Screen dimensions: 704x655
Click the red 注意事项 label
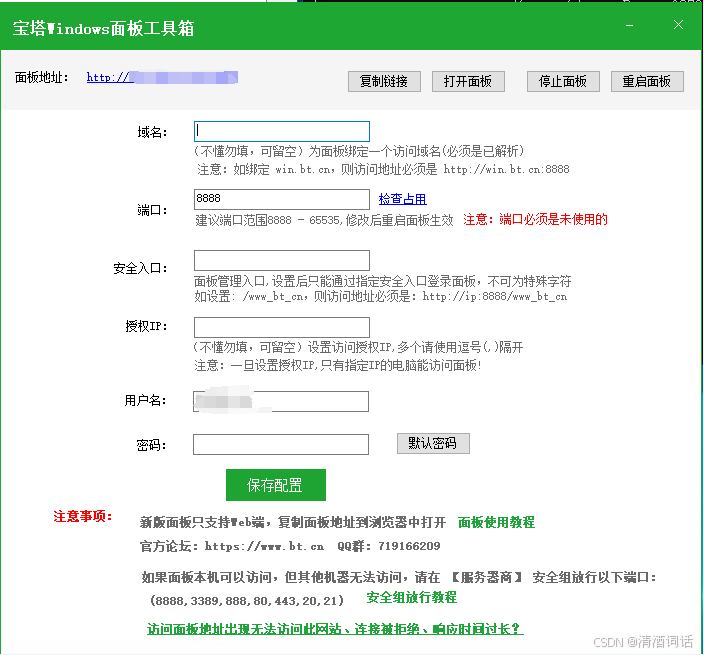click(x=83, y=516)
